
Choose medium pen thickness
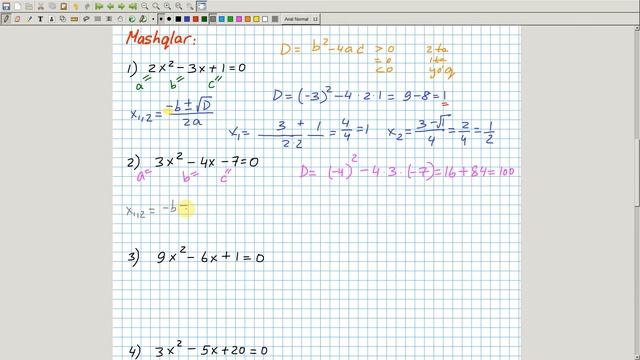161,19
